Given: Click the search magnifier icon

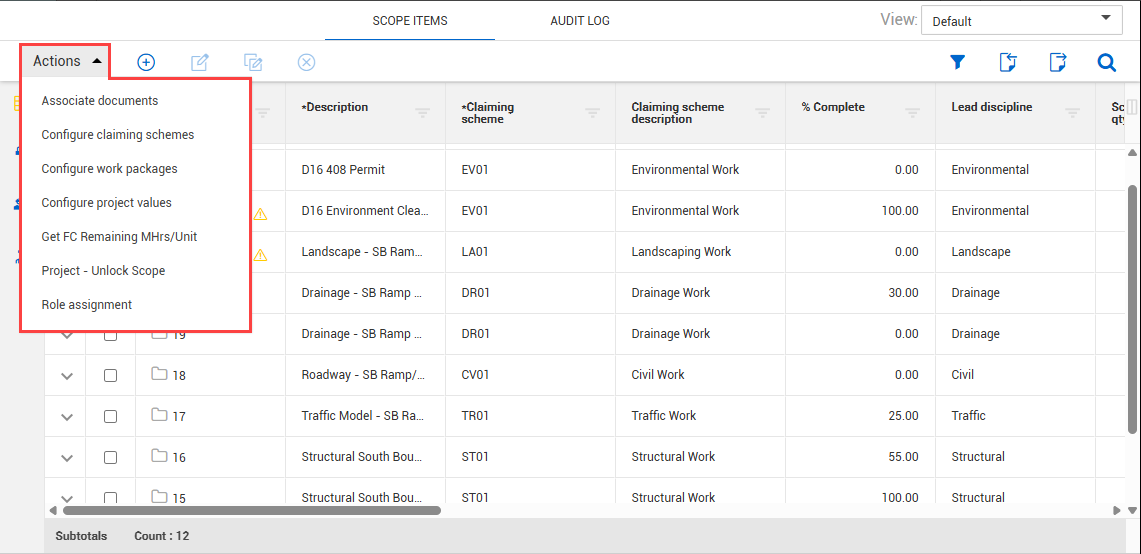Looking at the screenshot, I should click(1106, 62).
